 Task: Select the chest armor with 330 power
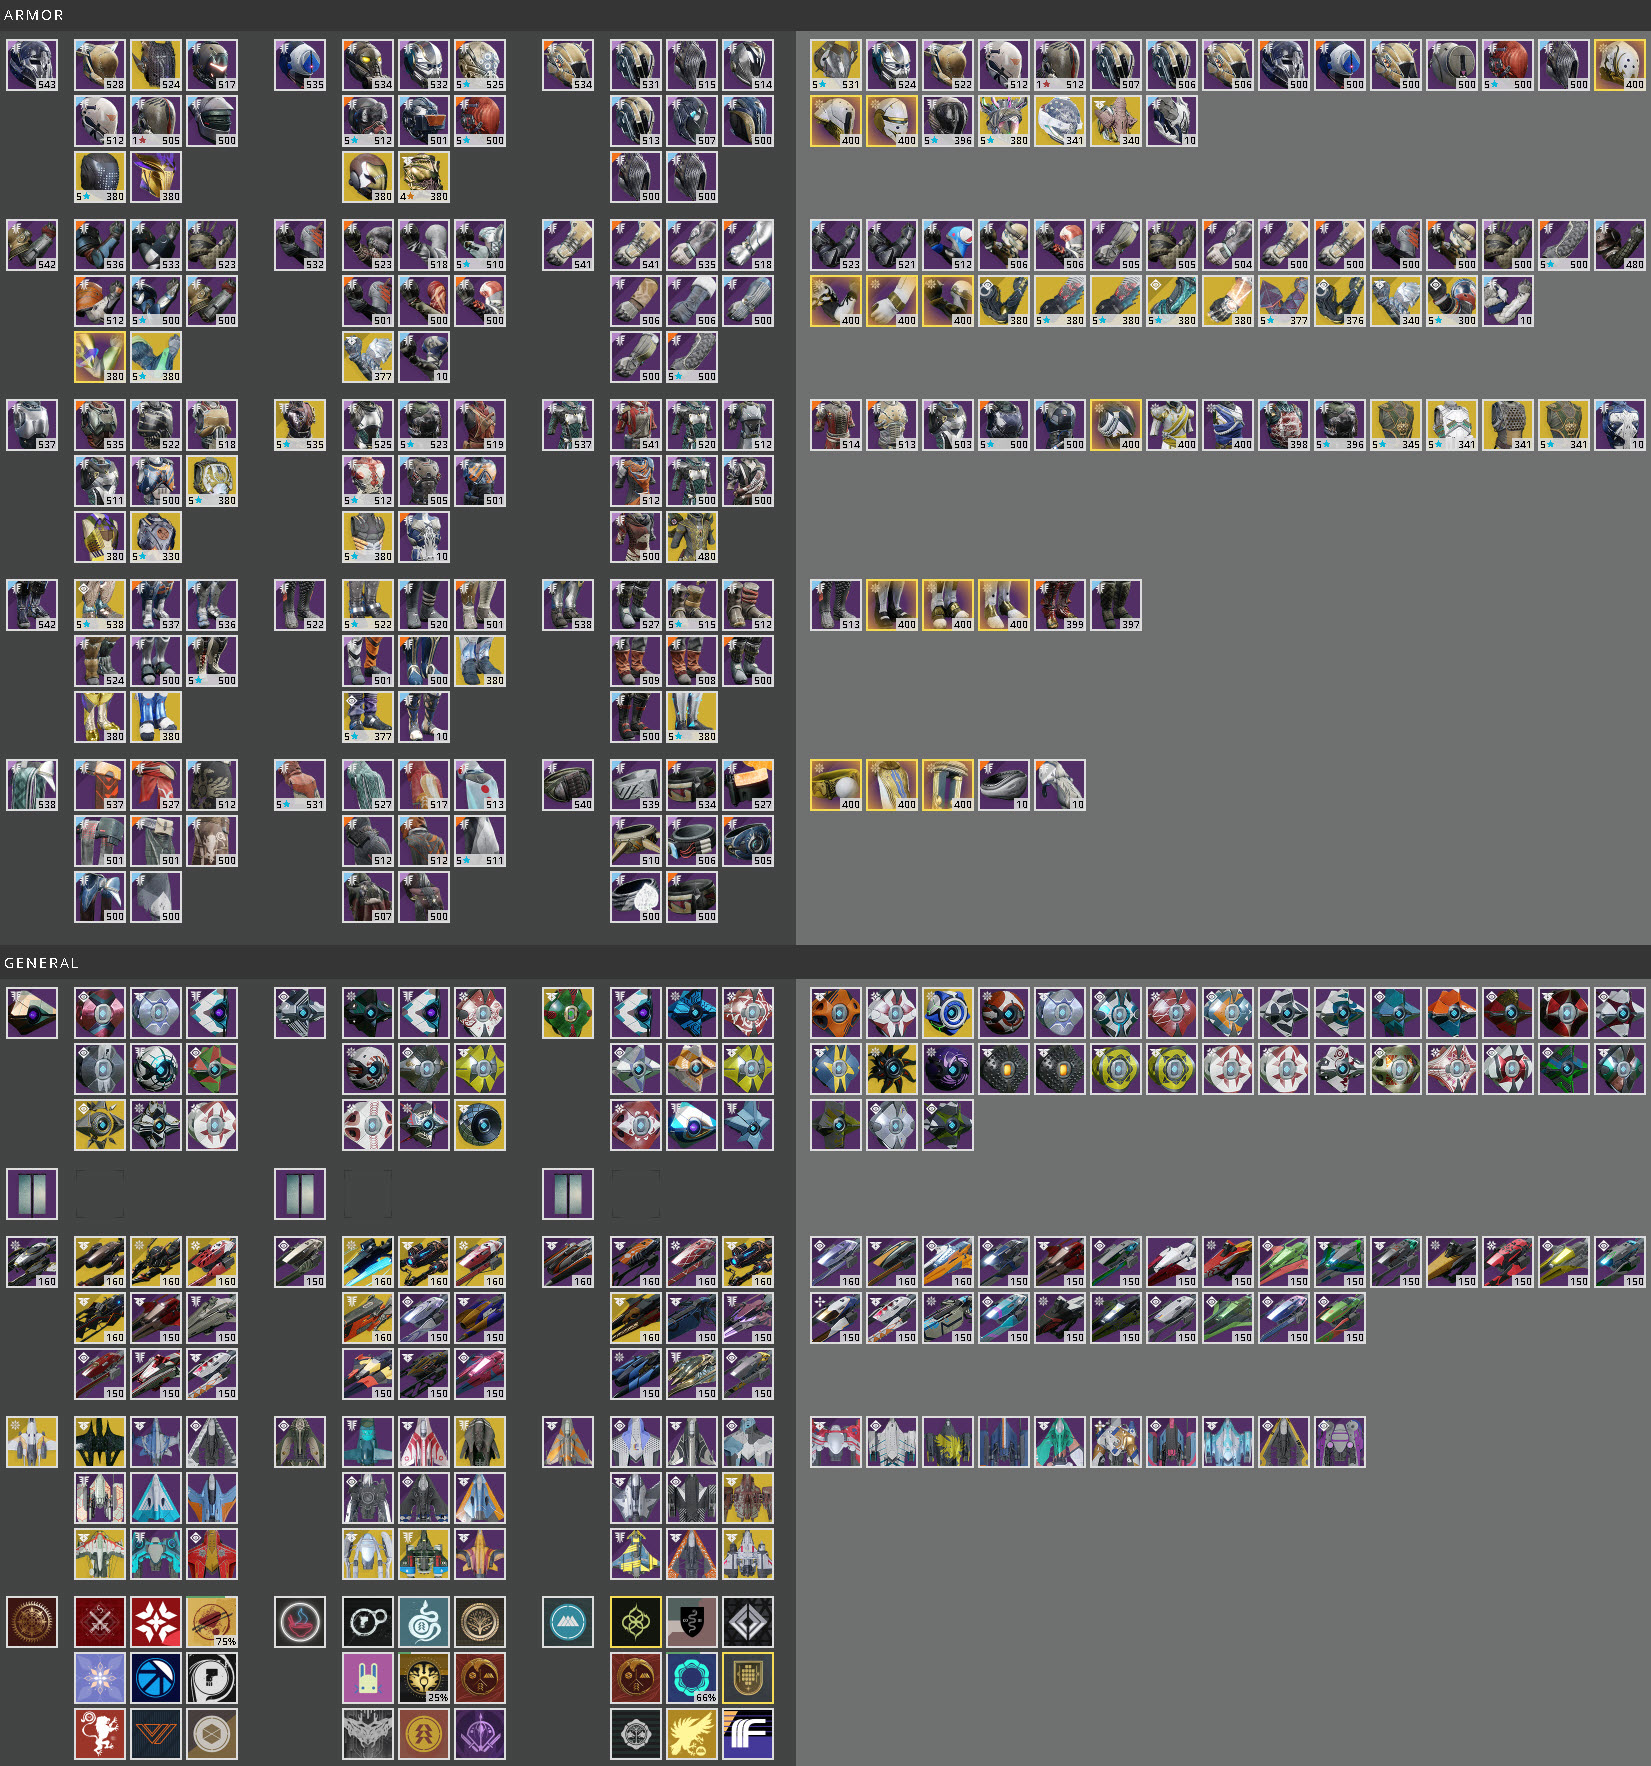(x=156, y=538)
